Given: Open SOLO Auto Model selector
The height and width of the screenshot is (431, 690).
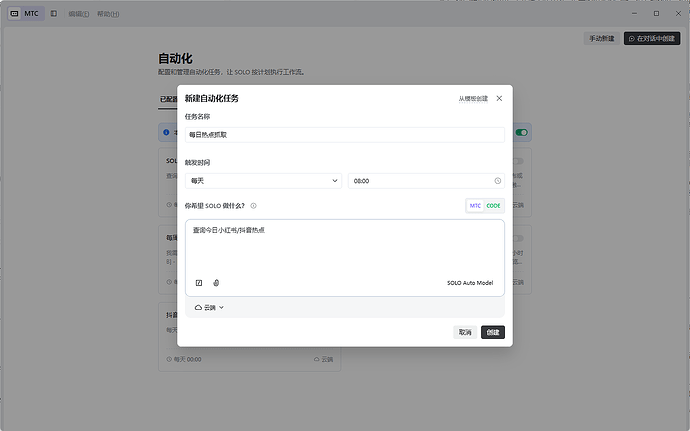Looking at the screenshot, I should (470, 283).
